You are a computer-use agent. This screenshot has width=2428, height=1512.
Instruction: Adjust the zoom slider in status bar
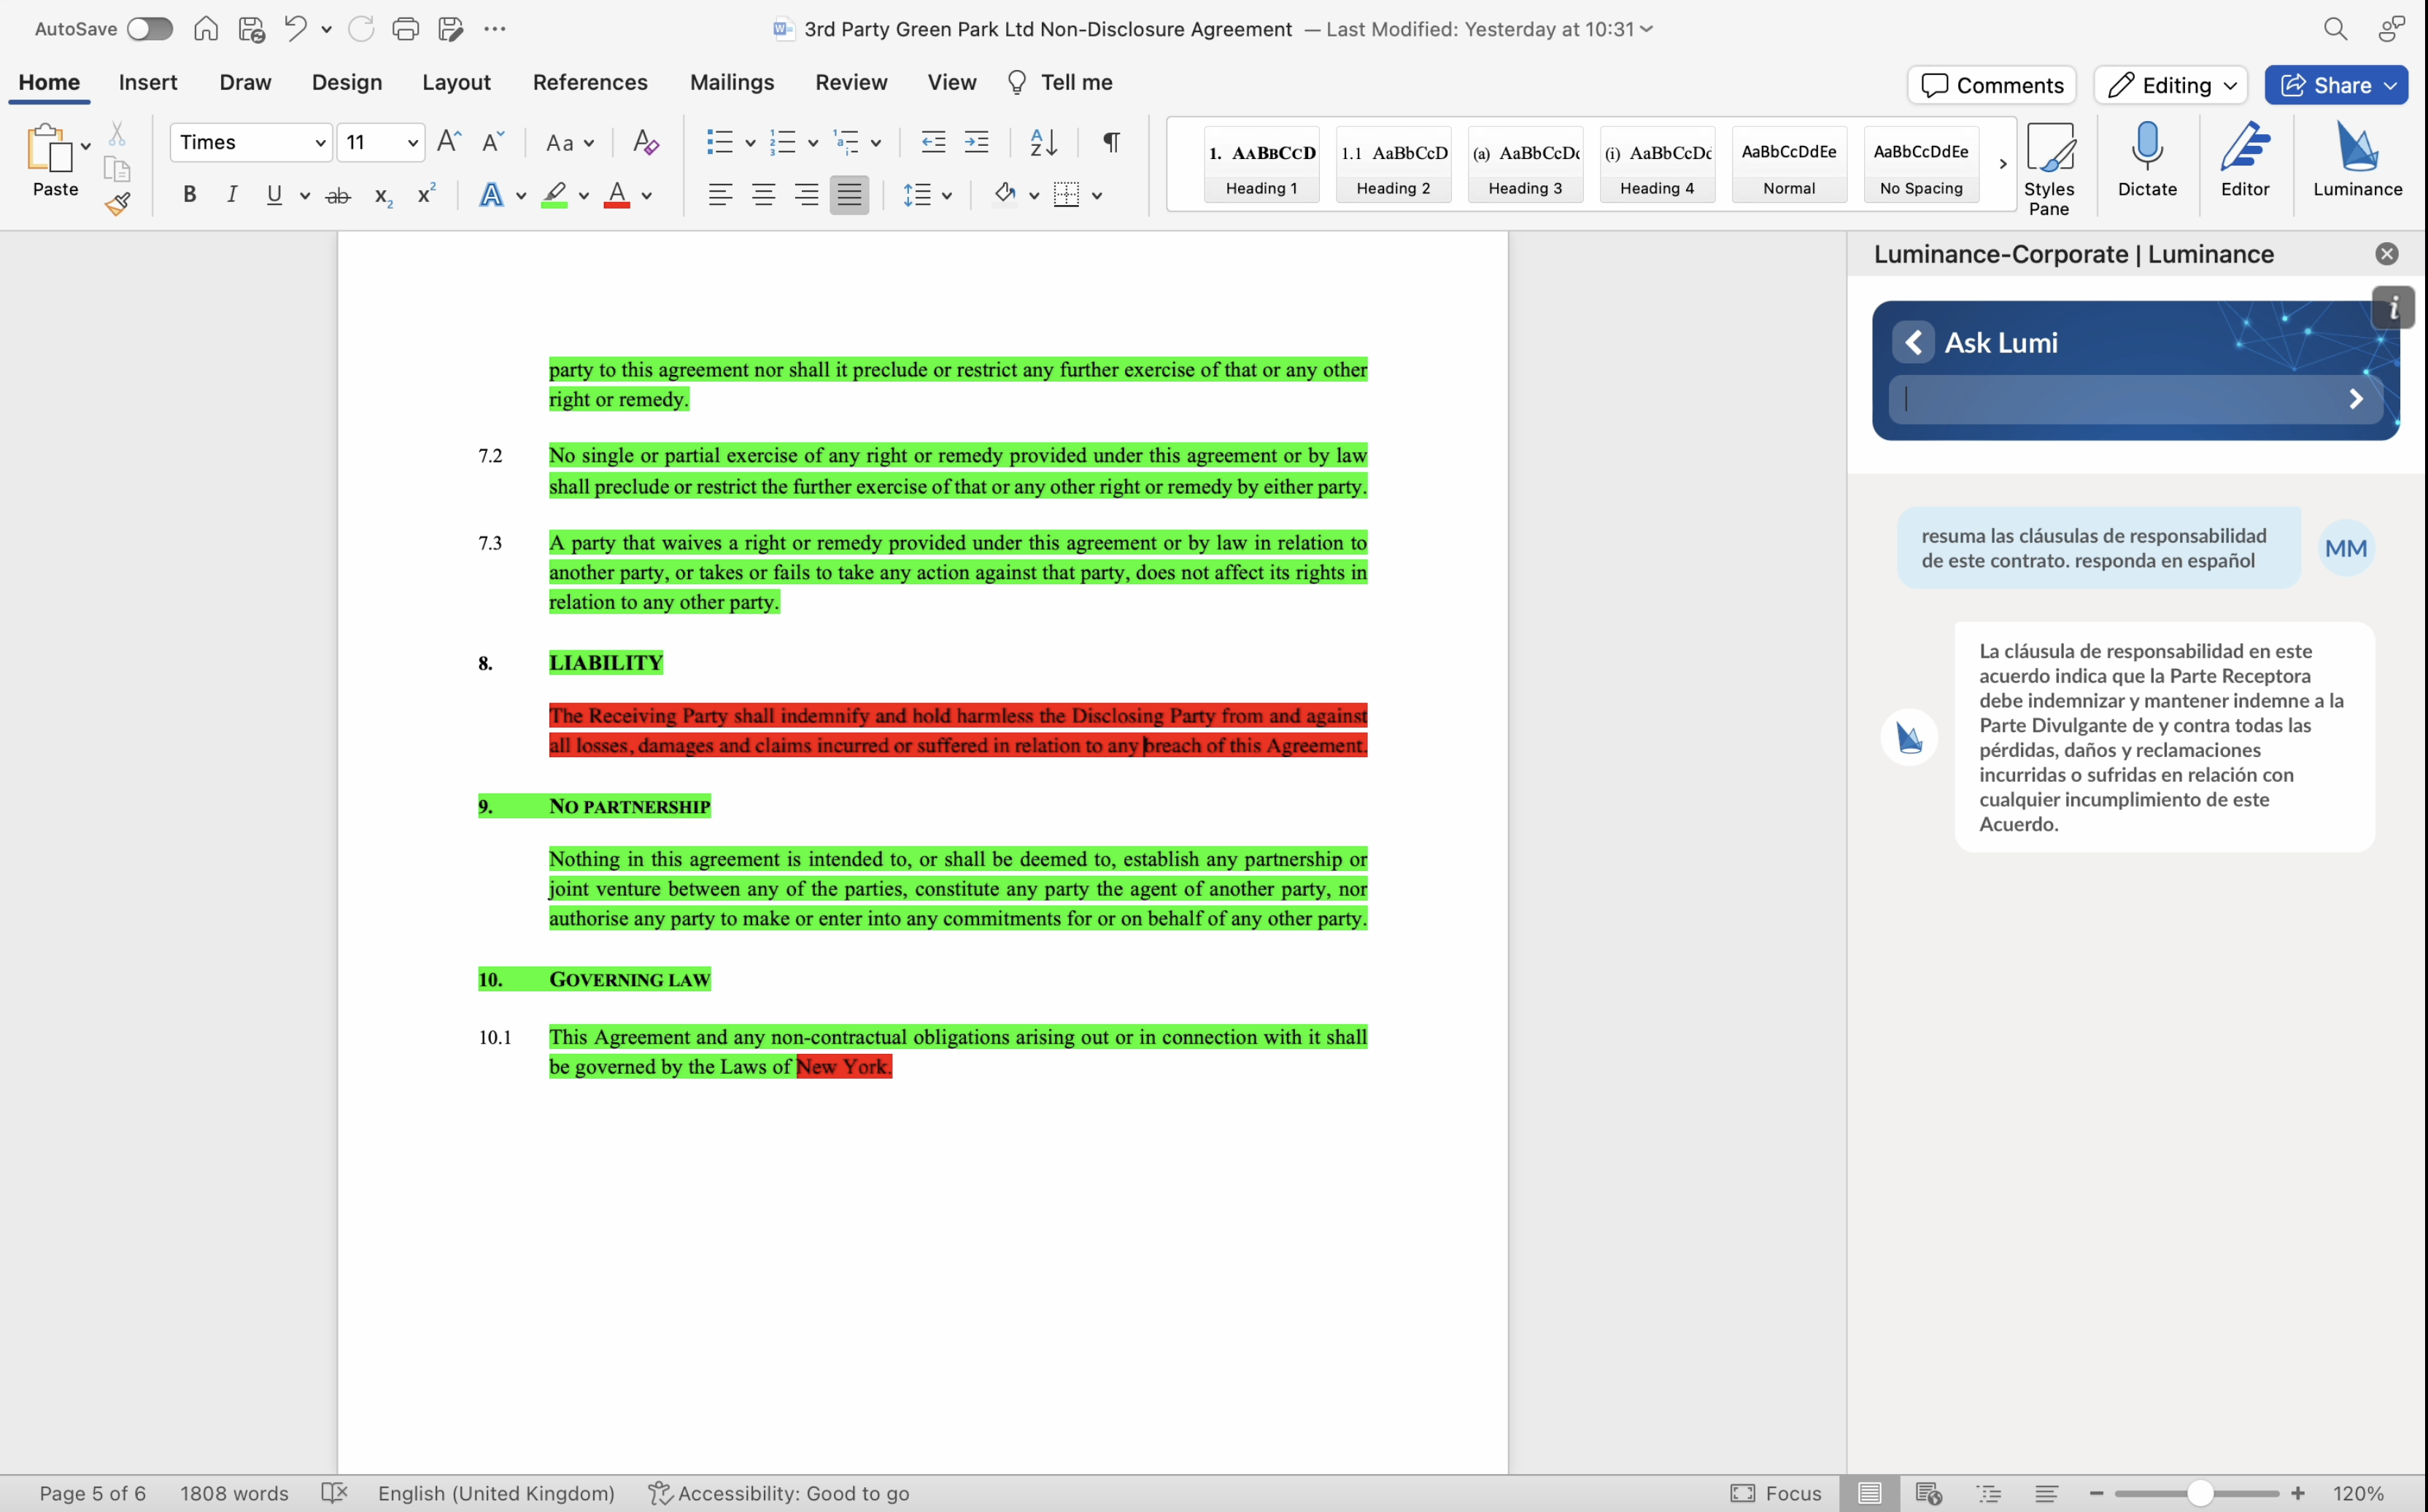click(x=2198, y=1493)
